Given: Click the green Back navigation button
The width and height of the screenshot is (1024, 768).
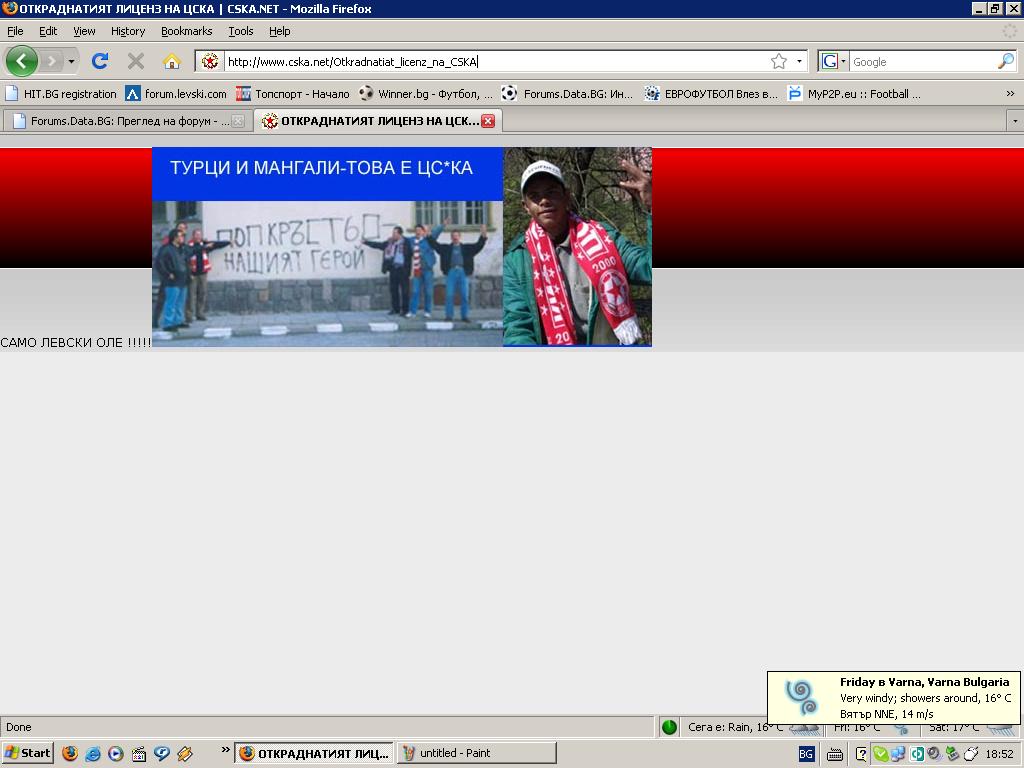Looking at the screenshot, I should [x=21, y=61].
